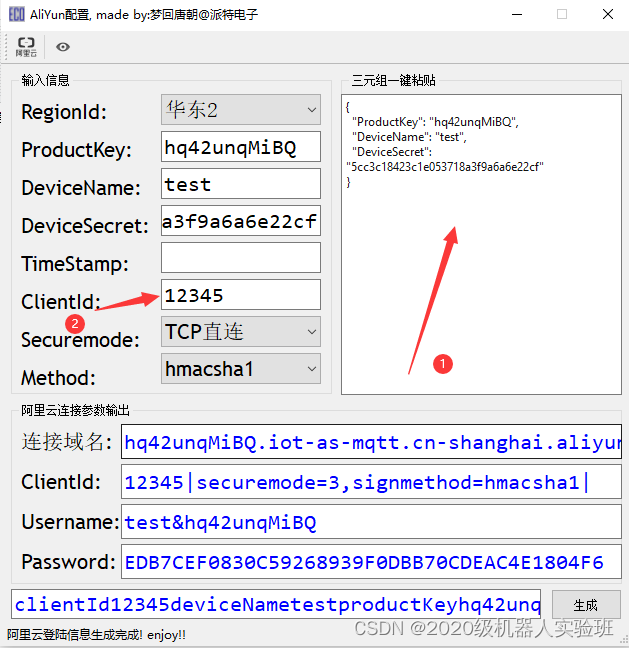
Task: Click the ClientId output field with securemode=3
Action: [371, 481]
